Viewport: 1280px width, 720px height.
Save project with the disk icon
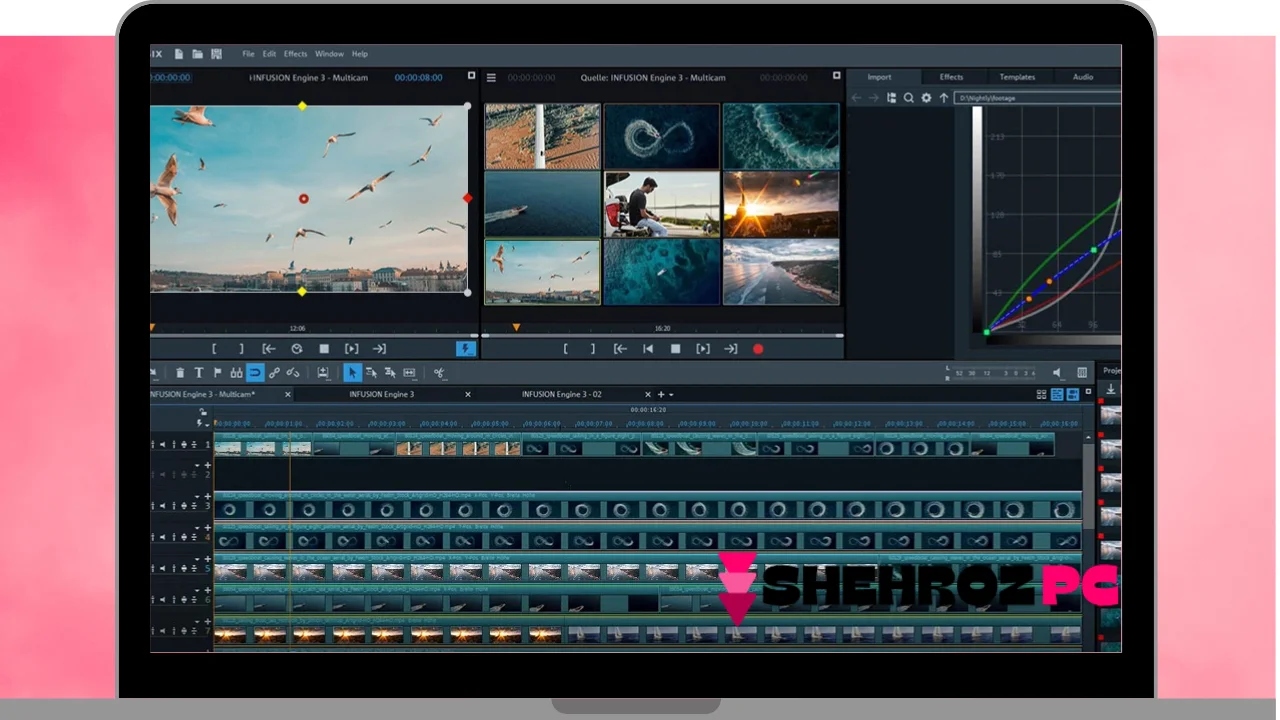click(214, 54)
